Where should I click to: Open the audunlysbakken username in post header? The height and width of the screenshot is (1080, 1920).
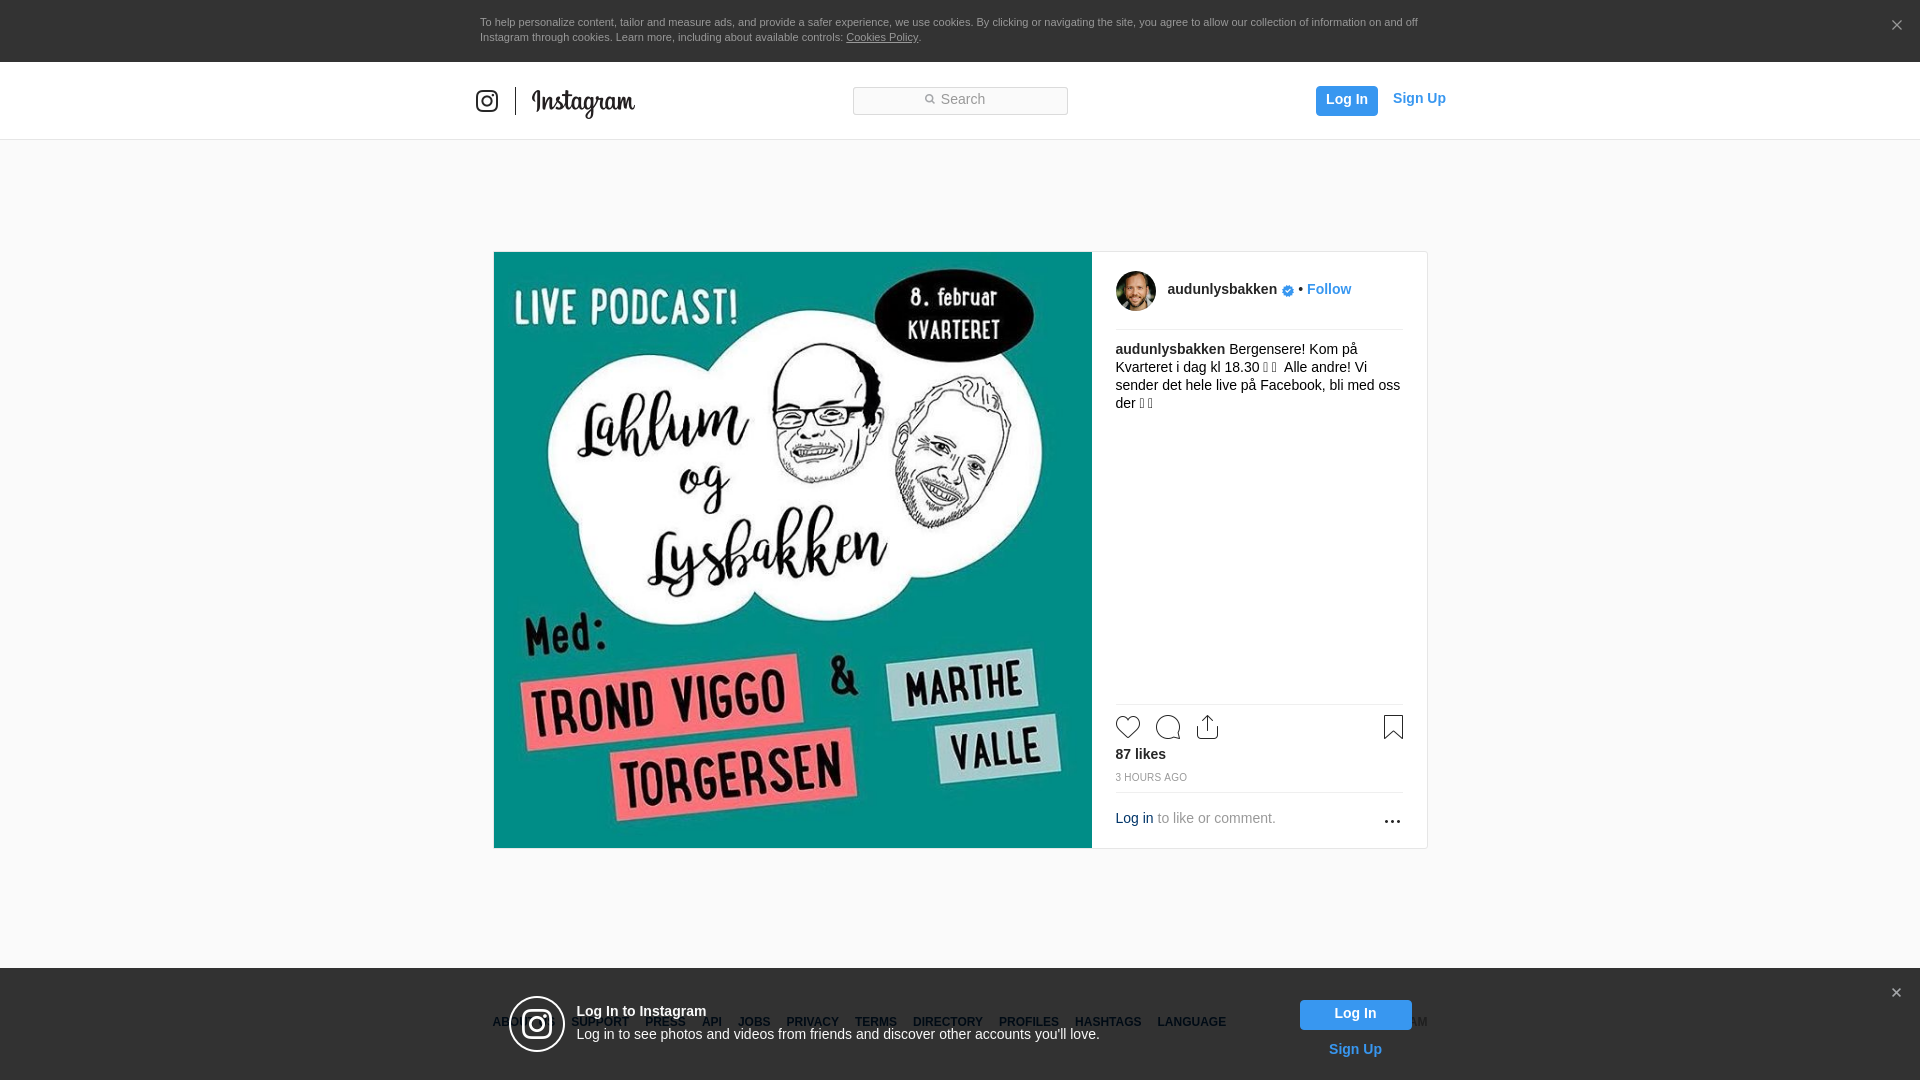pos(1222,289)
